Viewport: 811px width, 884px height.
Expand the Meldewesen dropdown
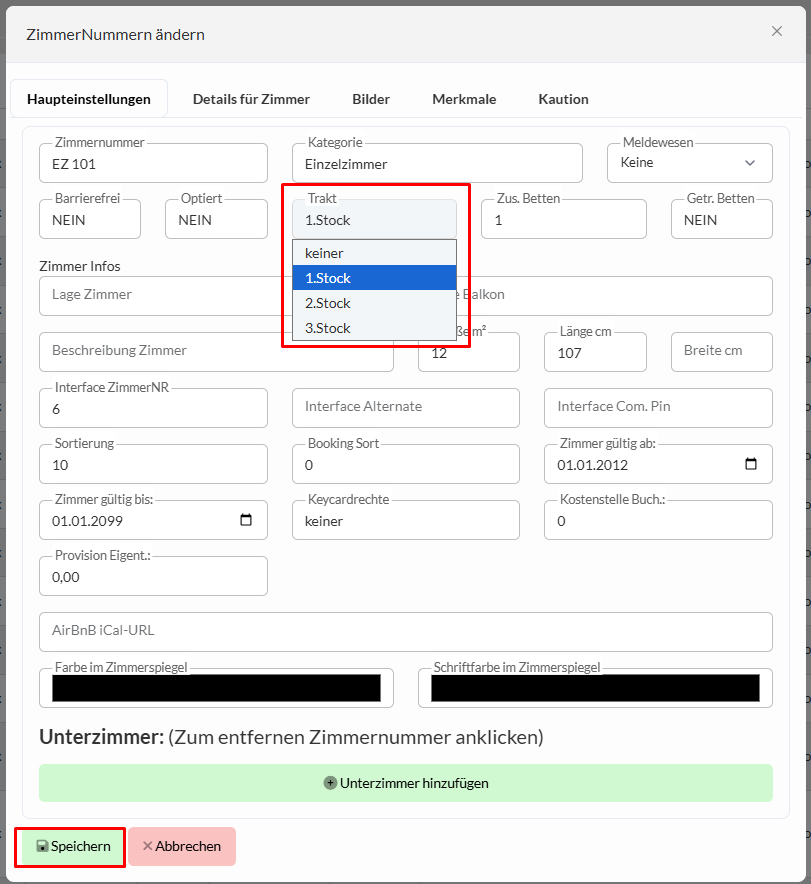(689, 163)
